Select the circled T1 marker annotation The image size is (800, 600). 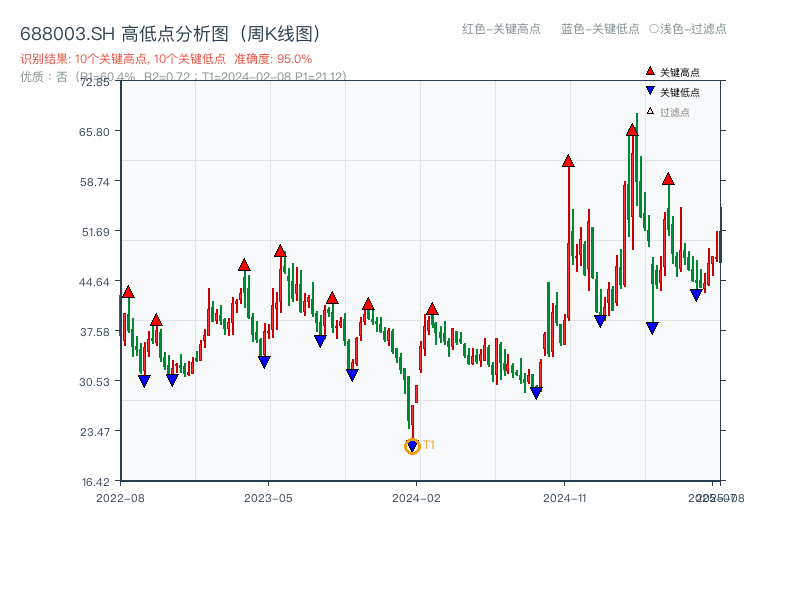pos(411,446)
